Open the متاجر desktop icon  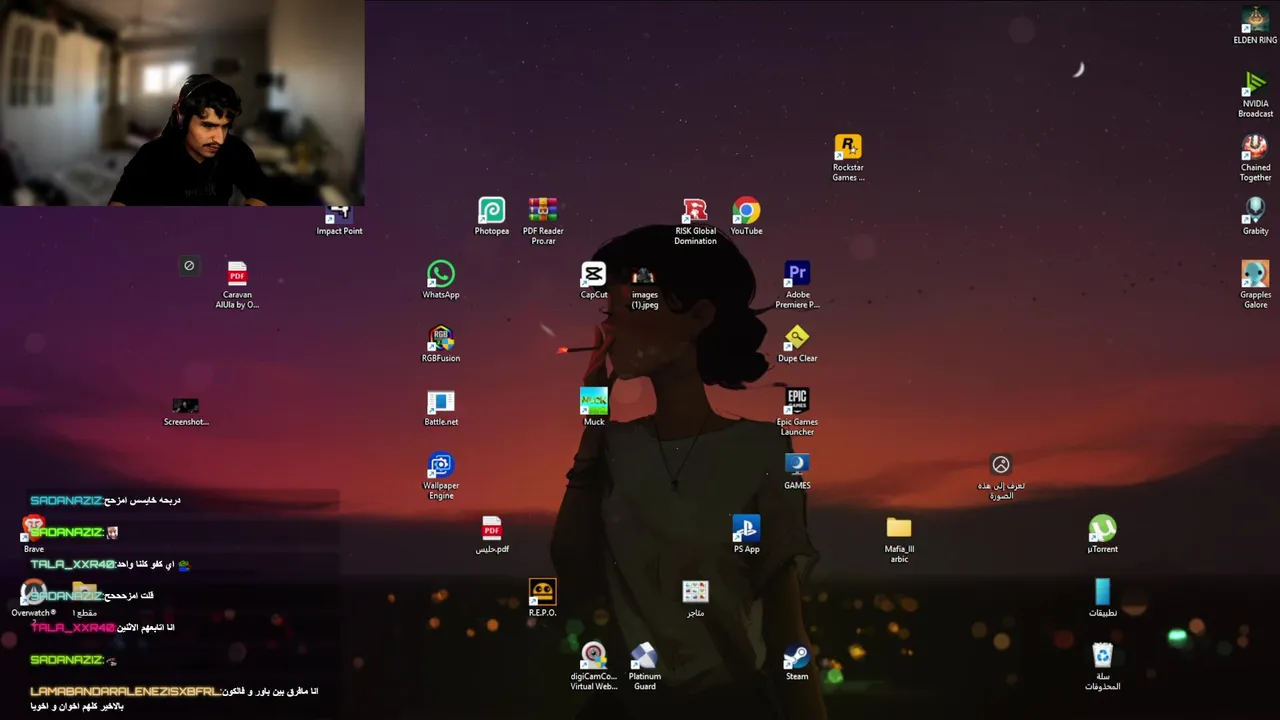point(695,598)
